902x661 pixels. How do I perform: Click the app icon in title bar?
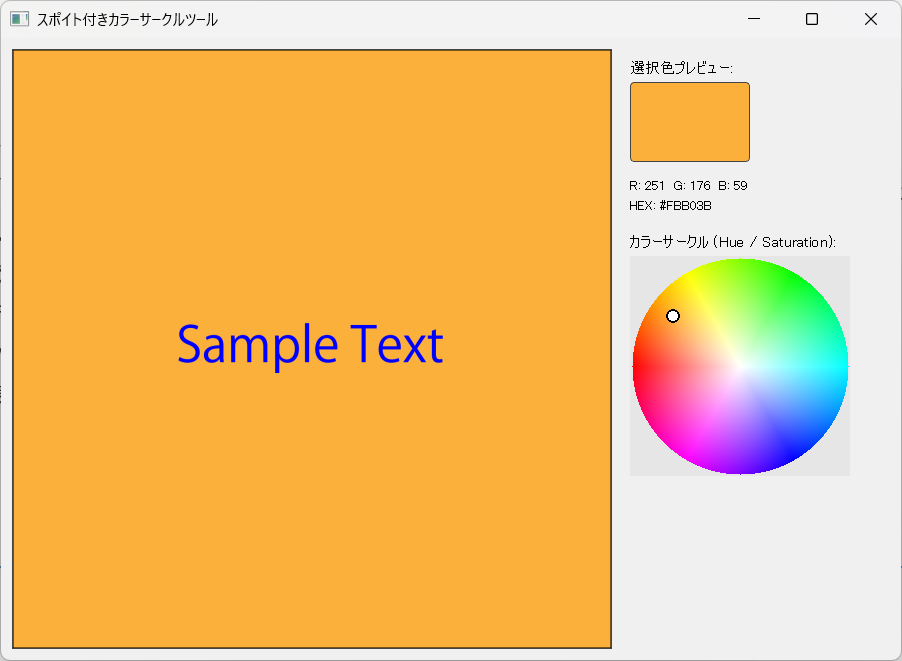(19, 19)
